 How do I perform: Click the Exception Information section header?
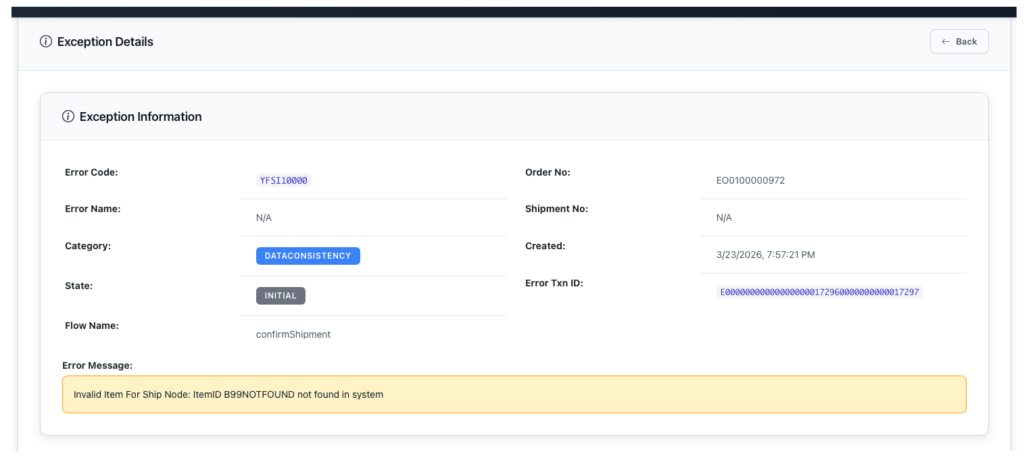(140, 117)
